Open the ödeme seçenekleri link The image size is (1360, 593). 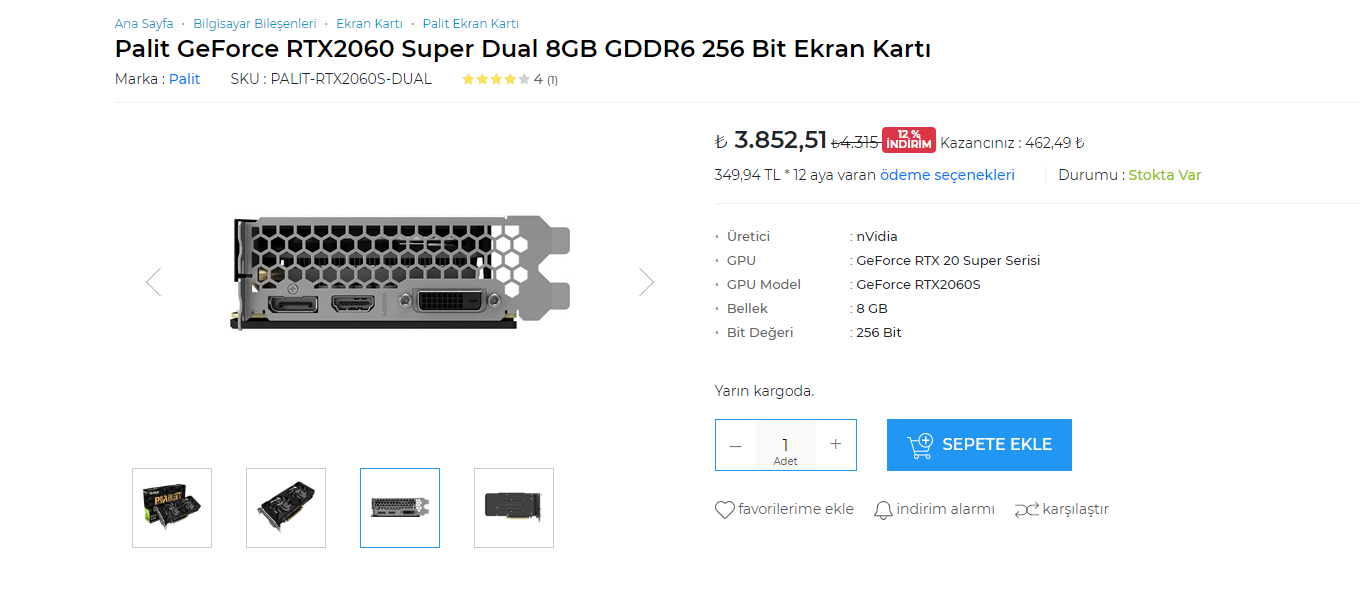click(x=947, y=175)
